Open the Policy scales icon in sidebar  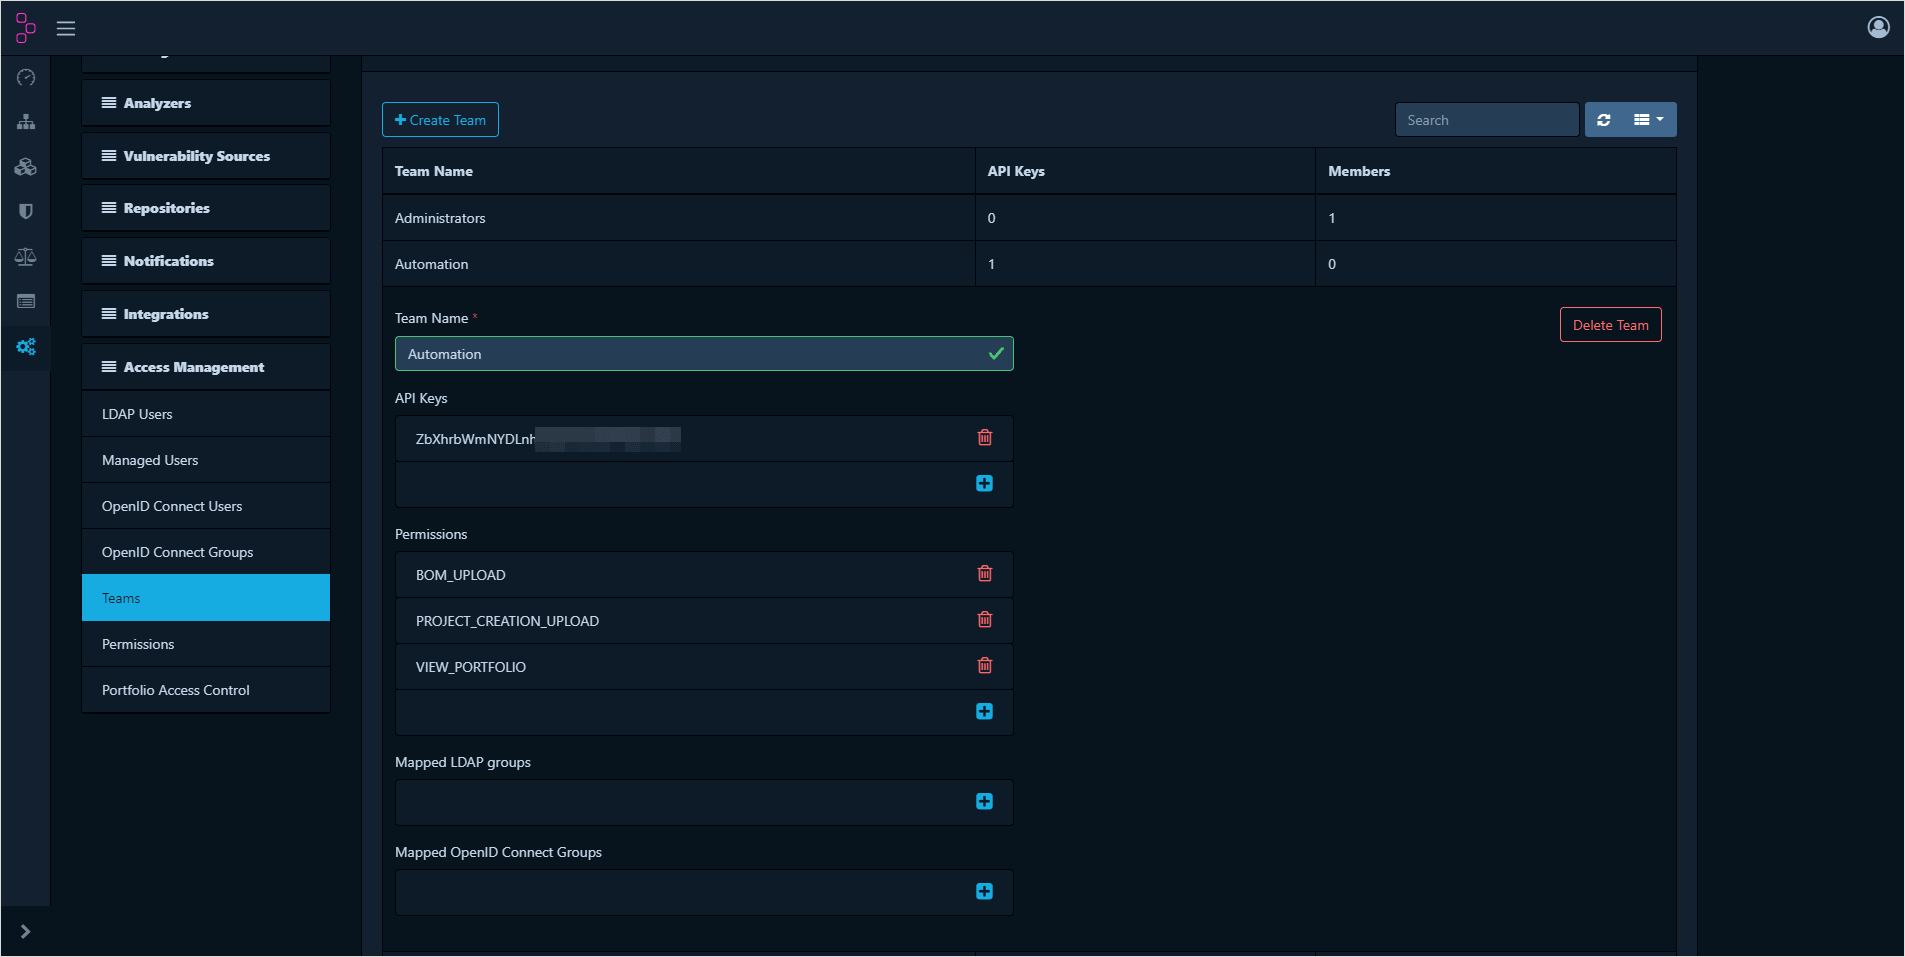pos(26,257)
